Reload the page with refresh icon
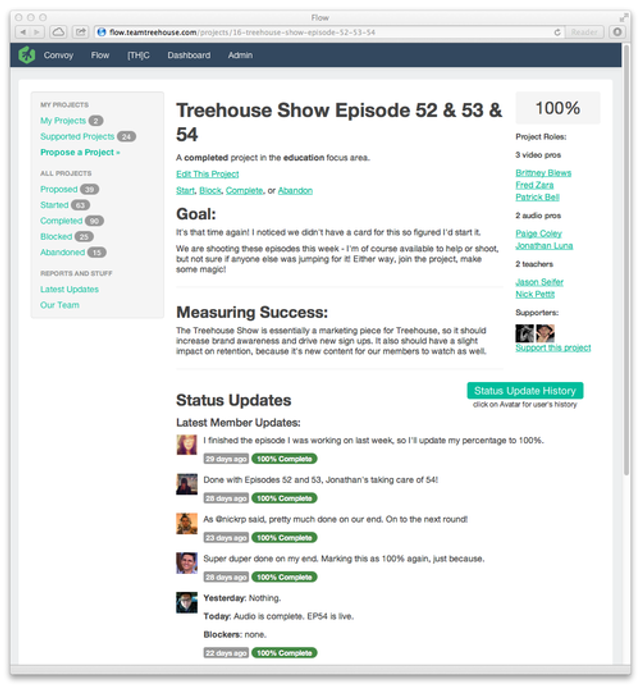The width and height of the screenshot is (640, 686). pos(557,32)
